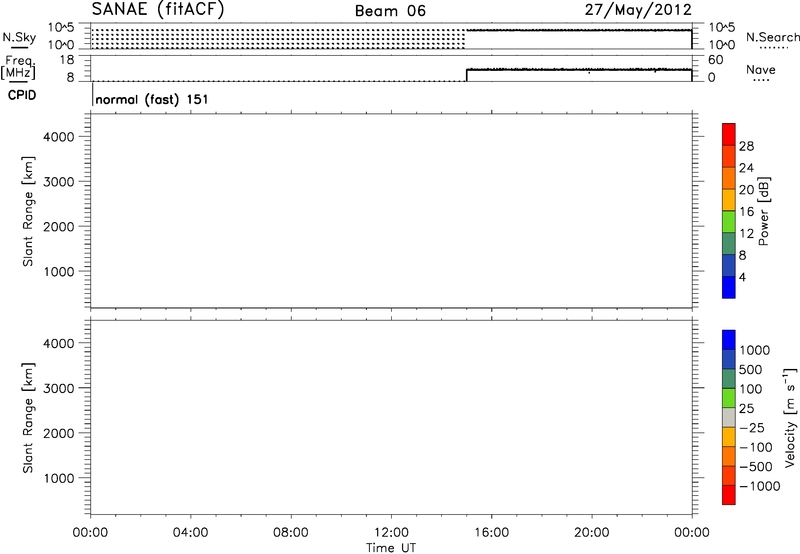Click the '−25' label on Velocity colorbar
Screen dimensions: 800x554
(x=752, y=428)
